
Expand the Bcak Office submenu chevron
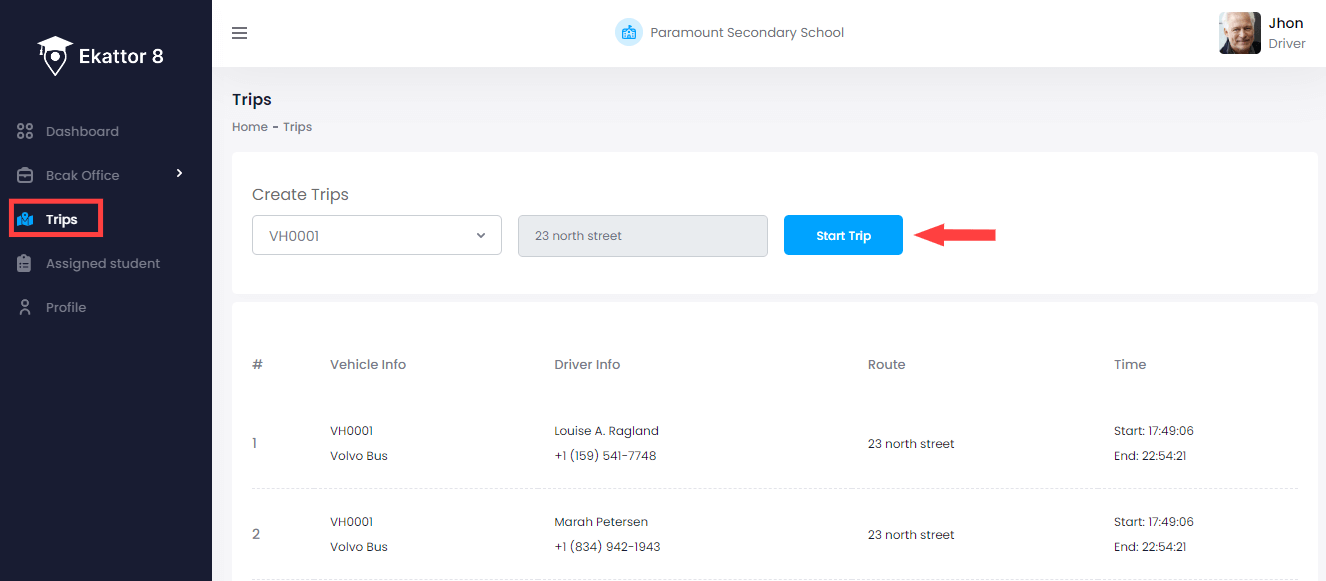(180, 174)
